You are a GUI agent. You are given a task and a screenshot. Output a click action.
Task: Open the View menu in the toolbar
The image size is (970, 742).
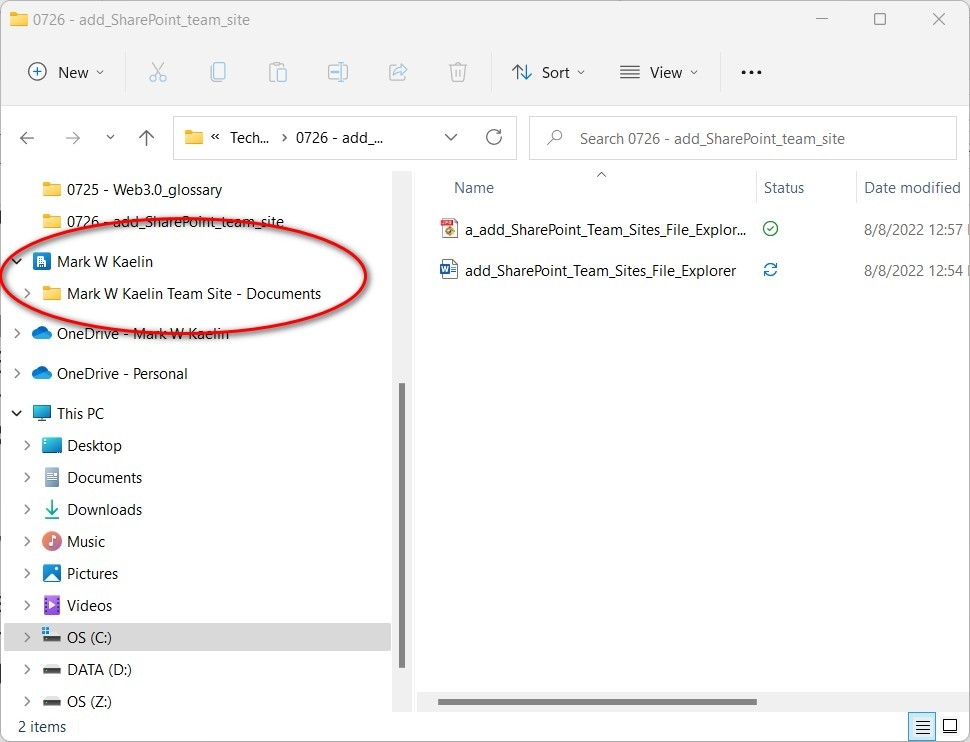[x=658, y=71]
